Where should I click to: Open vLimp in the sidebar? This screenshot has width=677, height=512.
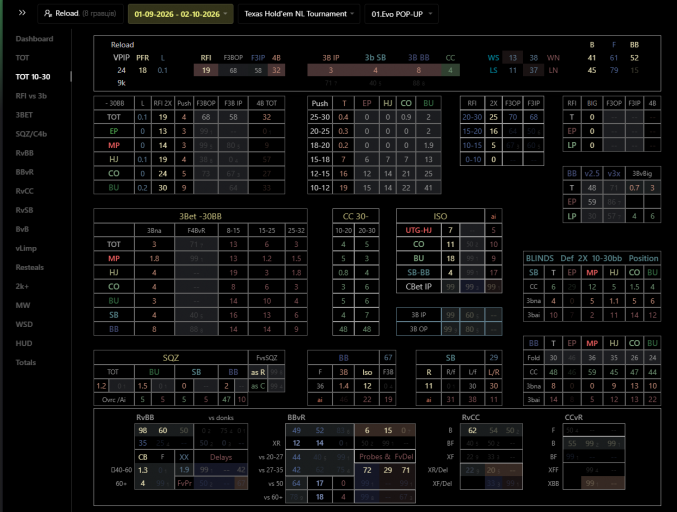click(x=26, y=248)
